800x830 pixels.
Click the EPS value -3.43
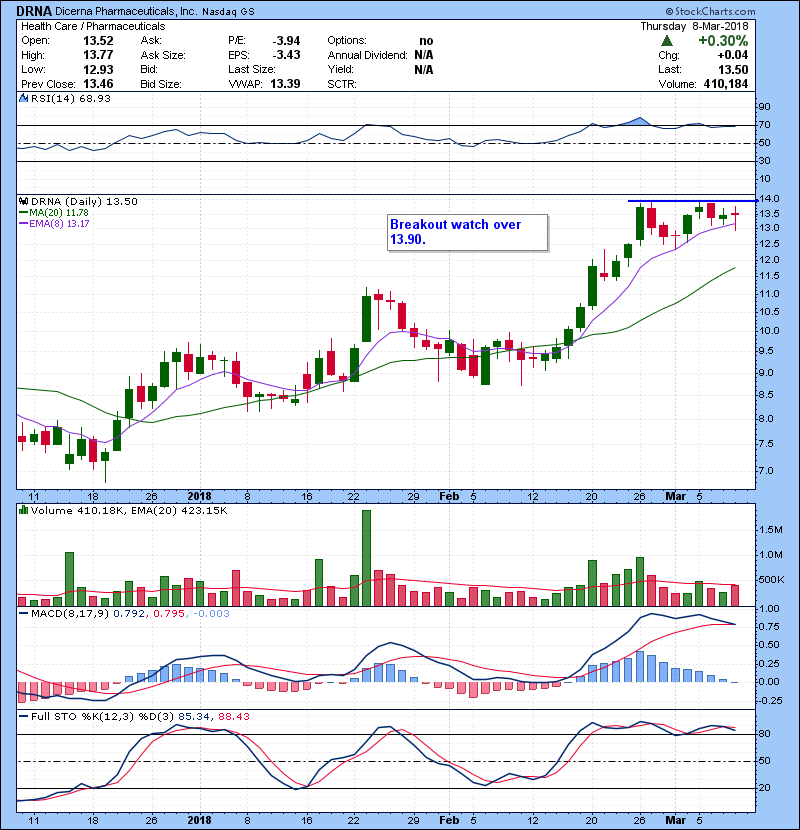point(286,55)
